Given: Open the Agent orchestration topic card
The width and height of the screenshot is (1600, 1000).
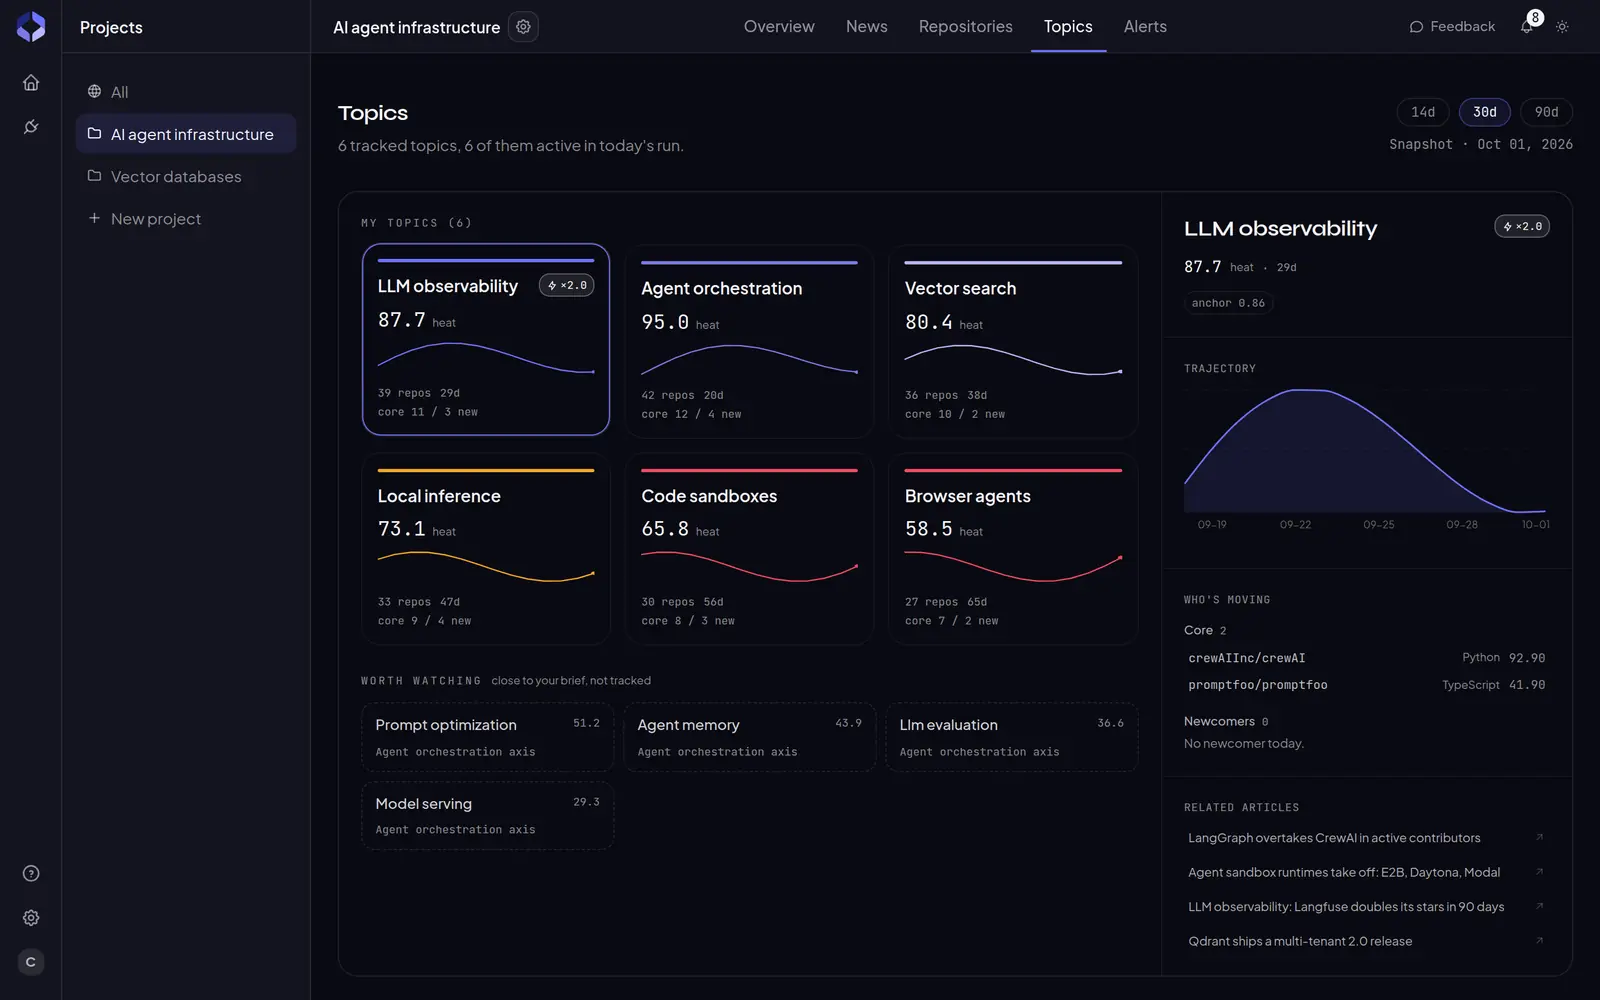Looking at the screenshot, I should tap(749, 341).
